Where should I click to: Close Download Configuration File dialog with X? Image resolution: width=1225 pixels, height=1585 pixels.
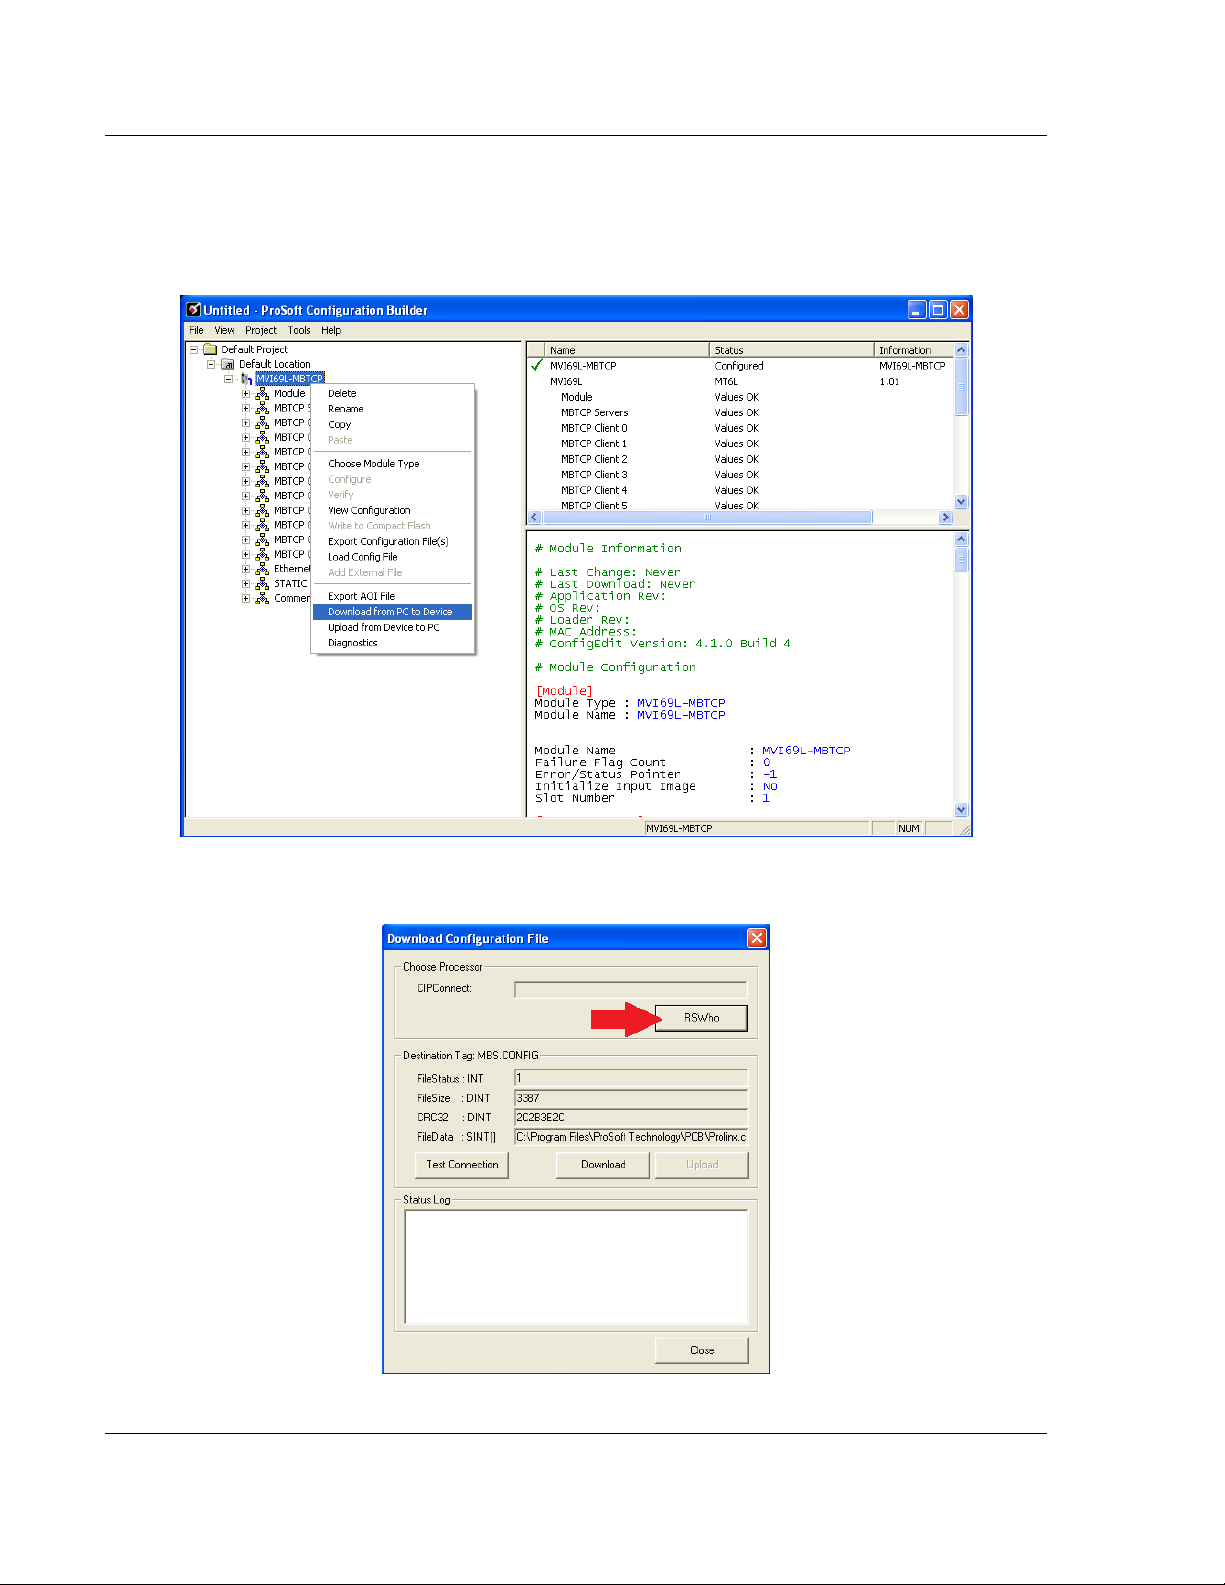pyautogui.click(x=757, y=938)
